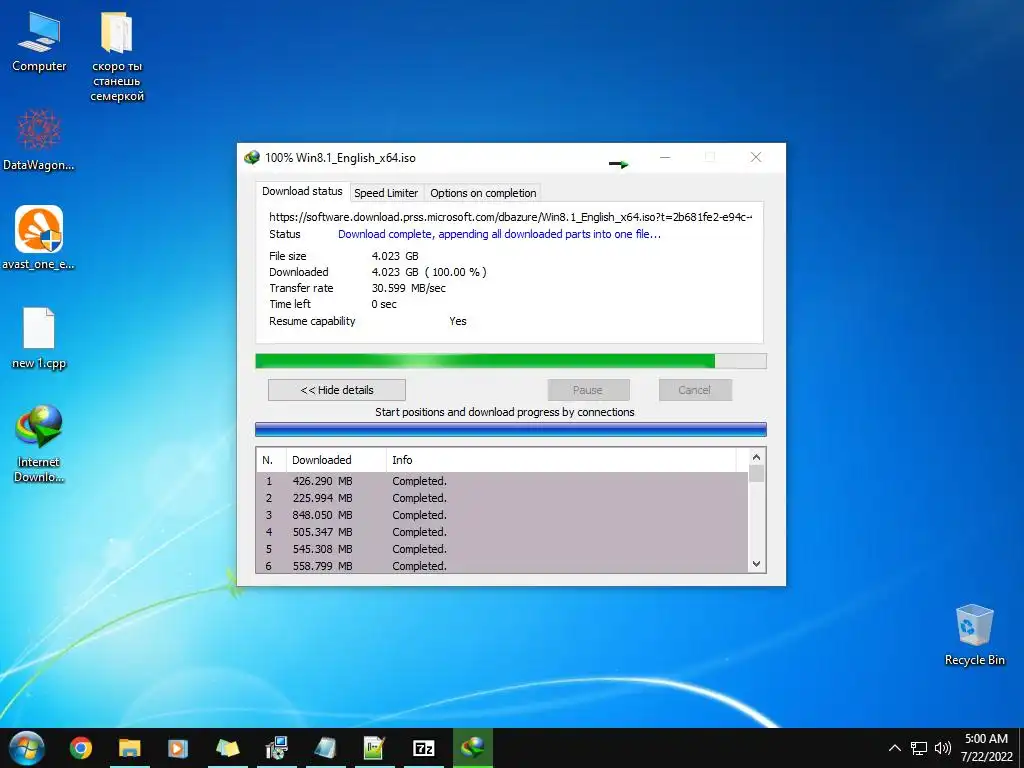Click the Transfer rate value 30.599 MB/sec
Viewport: 1024px width, 768px height.
[409, 288]
